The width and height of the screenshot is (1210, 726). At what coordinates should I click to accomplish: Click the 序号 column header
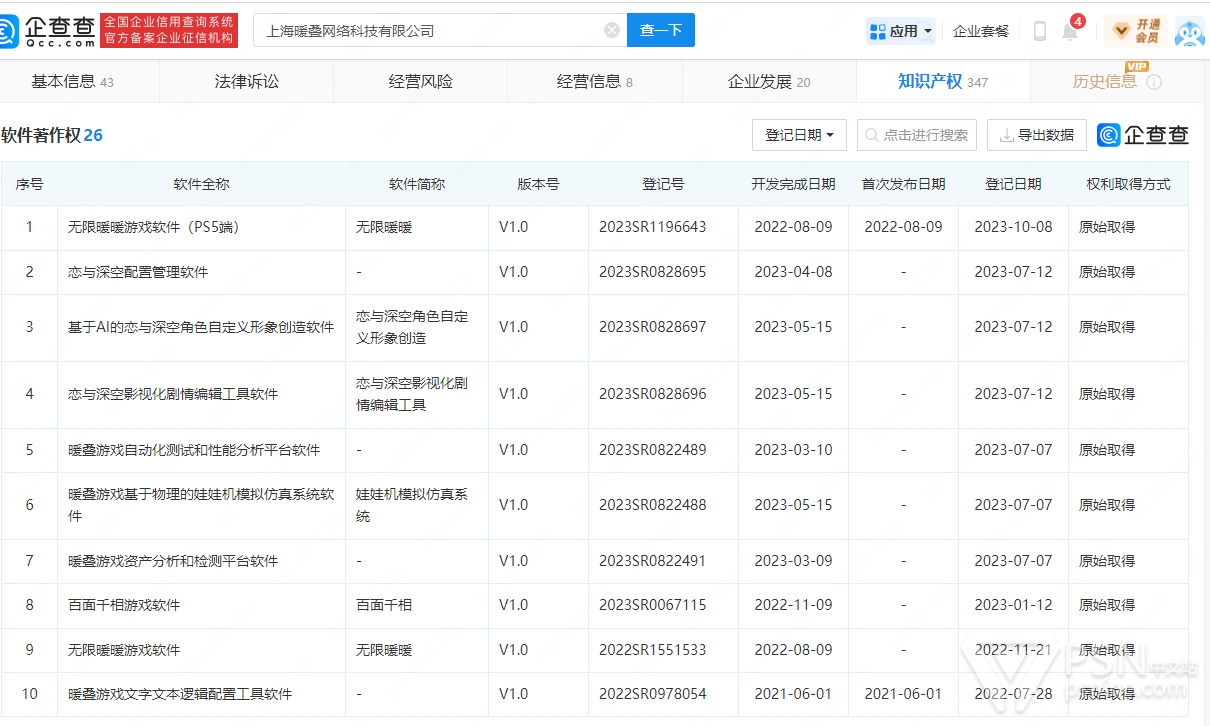(29, 184)
